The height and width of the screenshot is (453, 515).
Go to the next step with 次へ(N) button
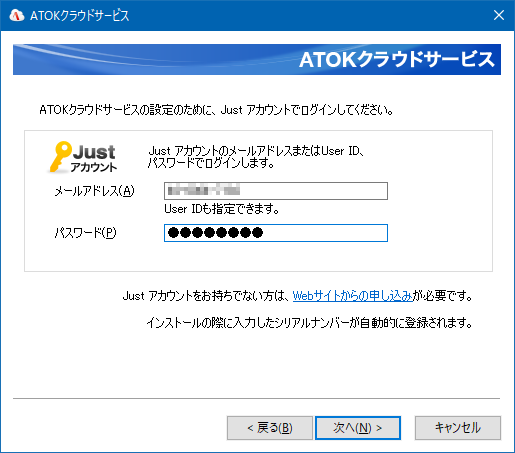coord(358,428)
